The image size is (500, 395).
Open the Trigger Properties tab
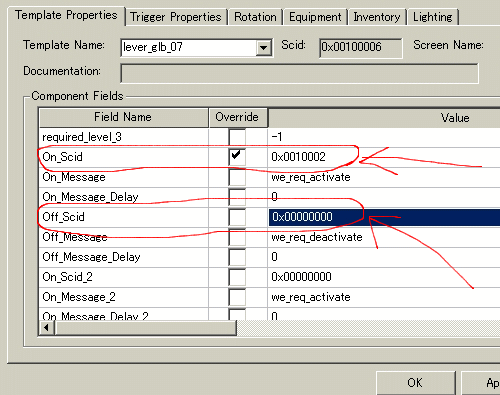coord(176,17)
